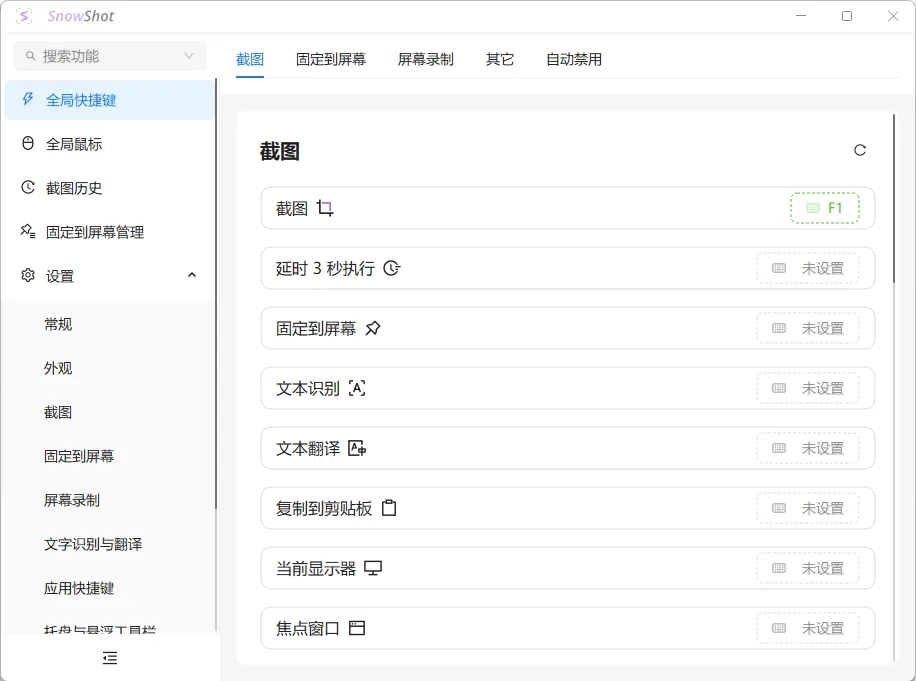Click the main content vertical scrollbar
Image resolution: width=916 pixels, height=681 pixels.
click(893, 199)
